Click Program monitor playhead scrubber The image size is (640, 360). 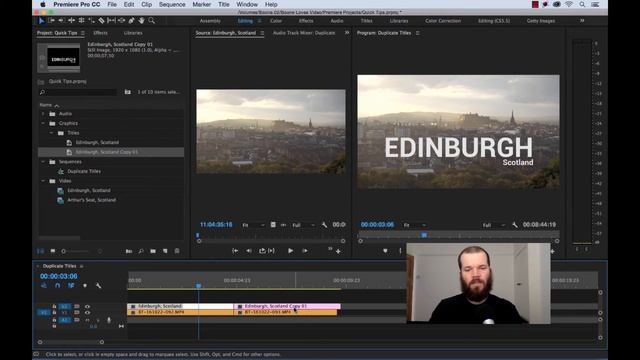[424, 235]
